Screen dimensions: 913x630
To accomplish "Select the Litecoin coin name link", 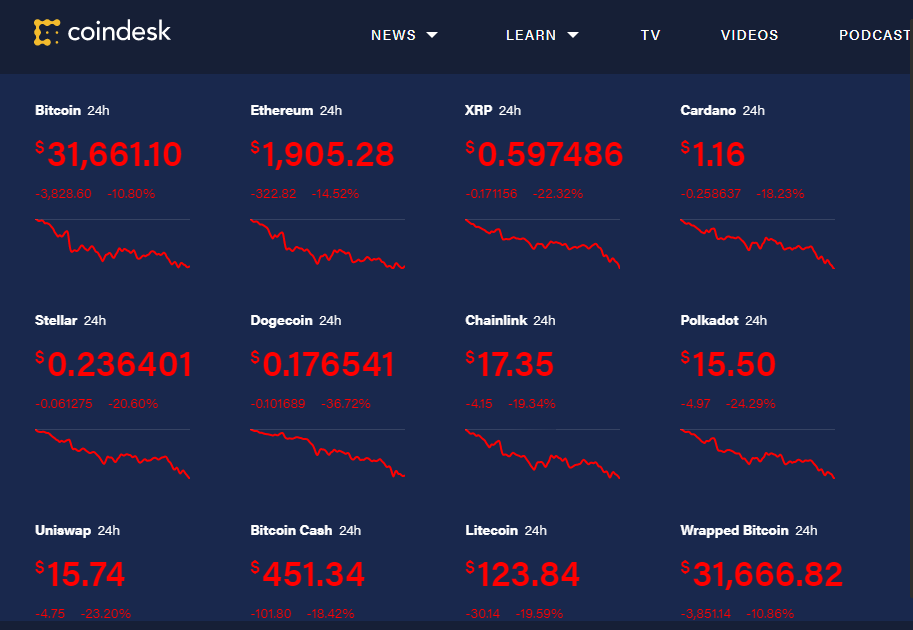I will click(491, 531).
